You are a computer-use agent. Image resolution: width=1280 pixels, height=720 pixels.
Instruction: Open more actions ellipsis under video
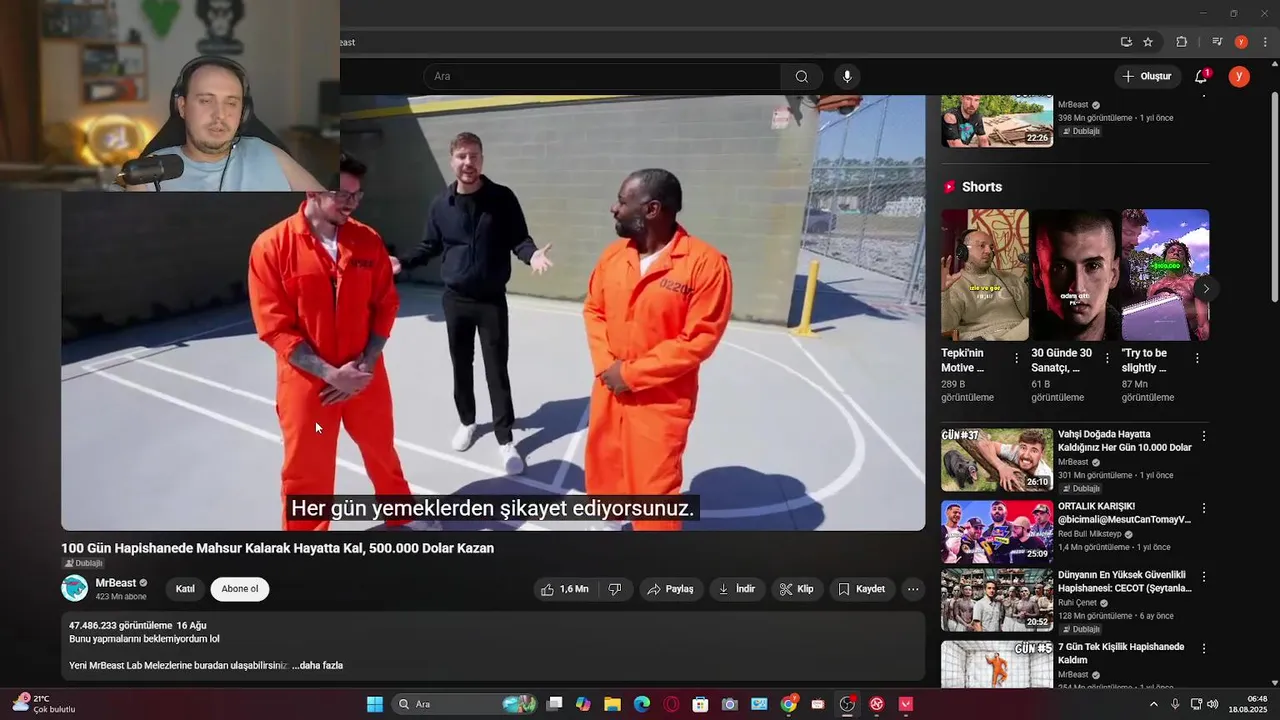913,589
